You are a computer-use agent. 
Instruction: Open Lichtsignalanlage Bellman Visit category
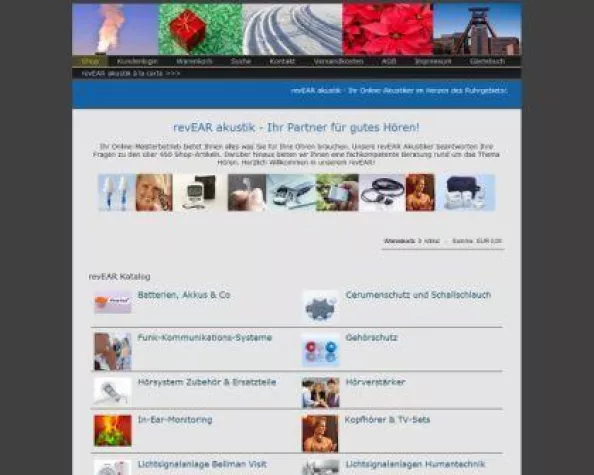point(202,464)
